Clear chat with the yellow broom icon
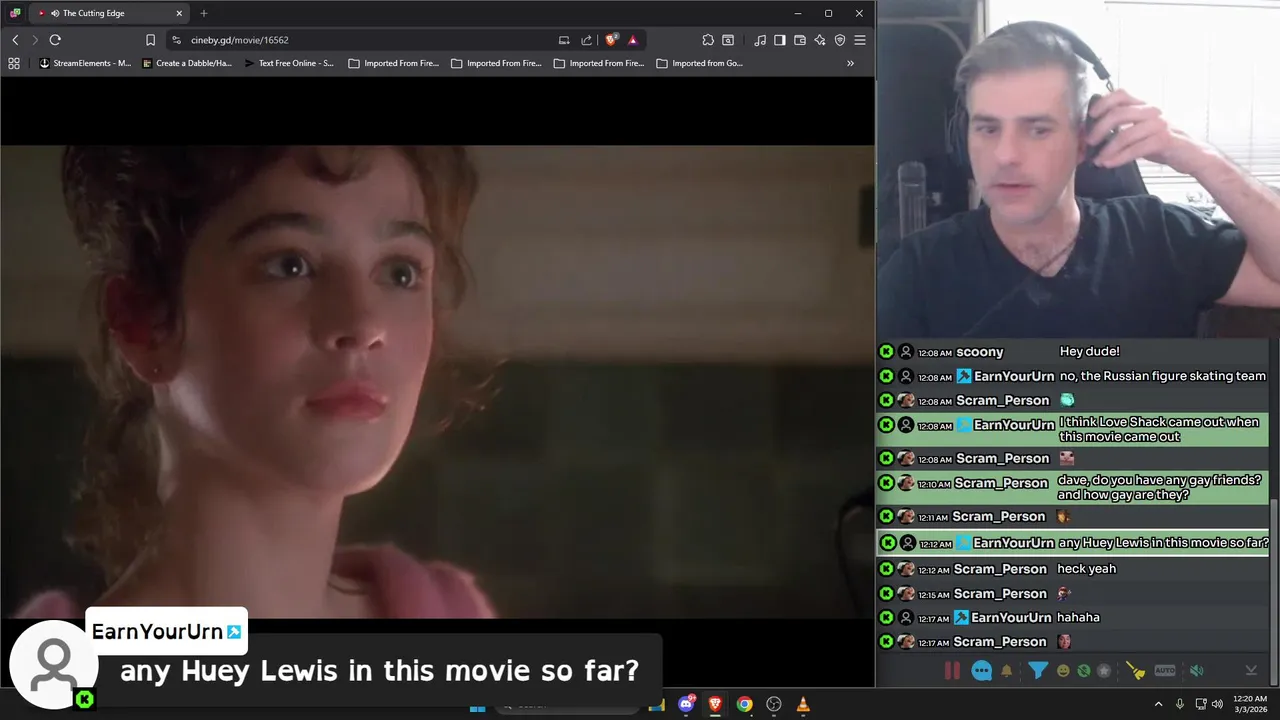1280x720 pixels. [1135, 671]
